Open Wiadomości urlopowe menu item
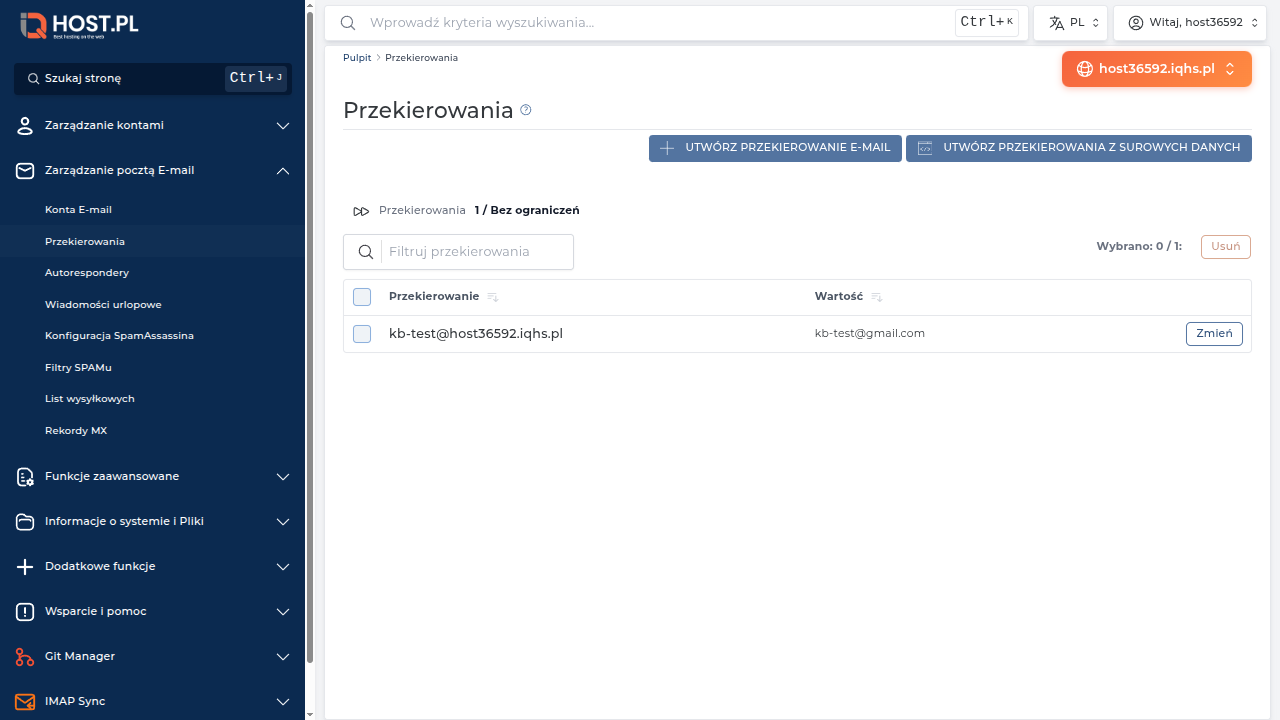The height and width of the screenshot is (720, 1280). (x=103, y=305)
